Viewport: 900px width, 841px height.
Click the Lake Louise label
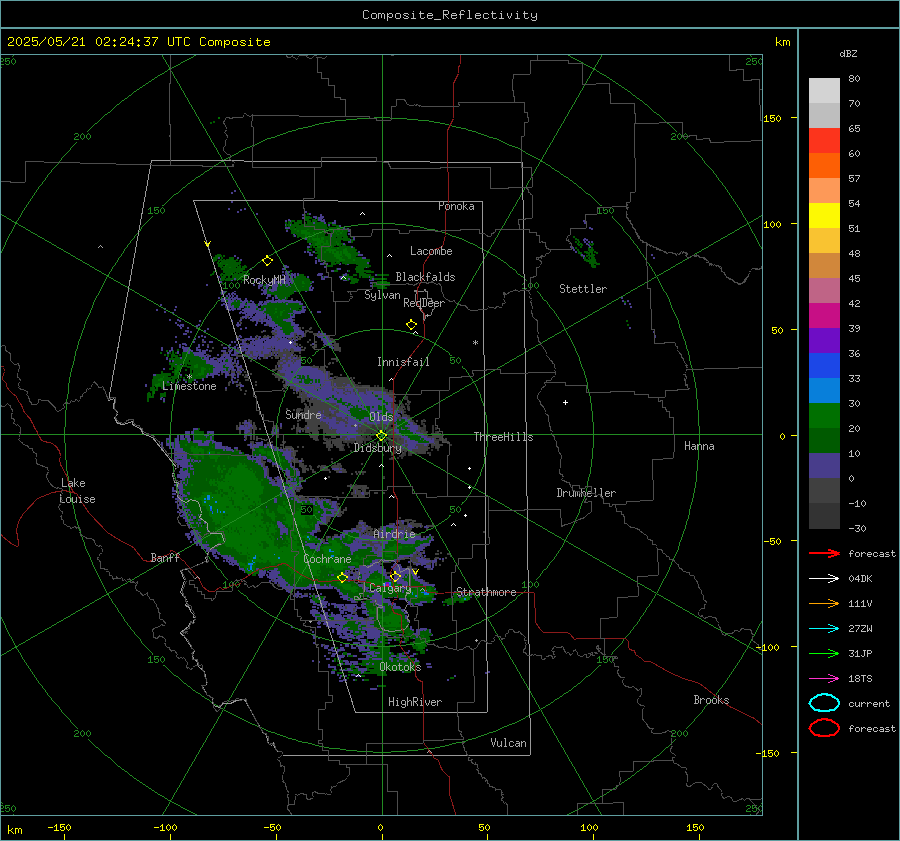(x=78, y=491)
